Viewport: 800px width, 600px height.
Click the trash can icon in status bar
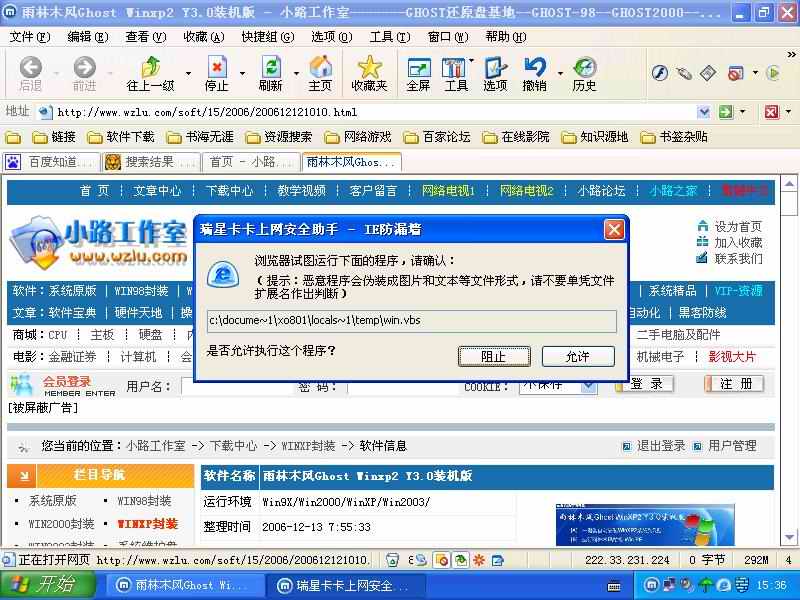pyautogui.click(x=392, y=560)
